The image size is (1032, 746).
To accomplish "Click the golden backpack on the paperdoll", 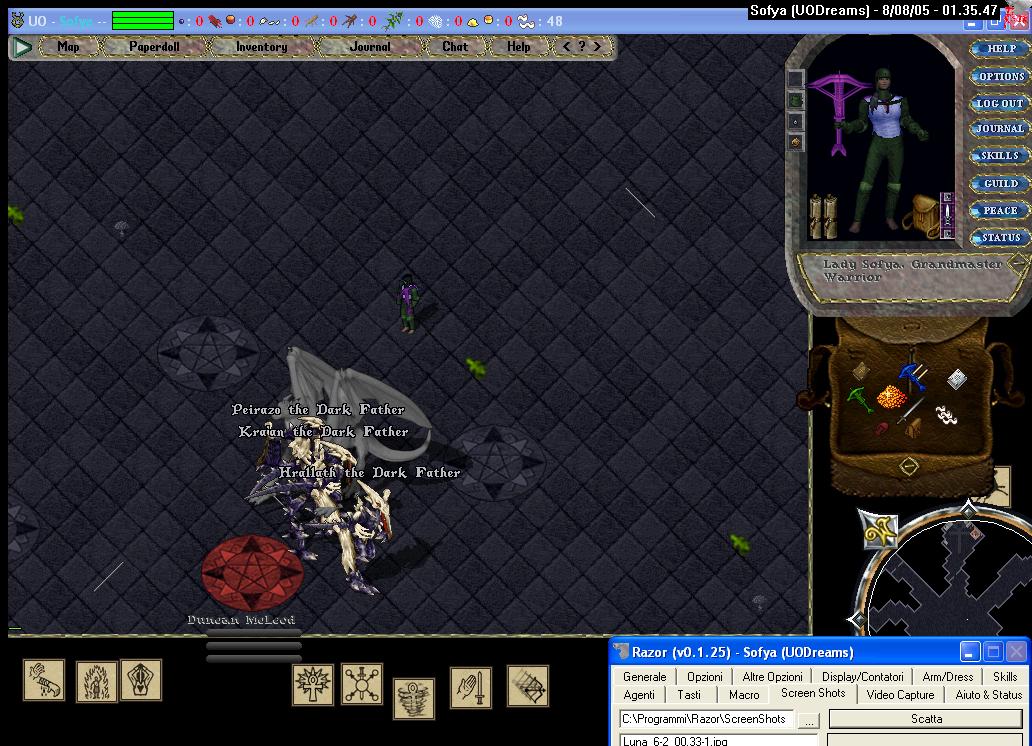I will click(x=921, y=214).
